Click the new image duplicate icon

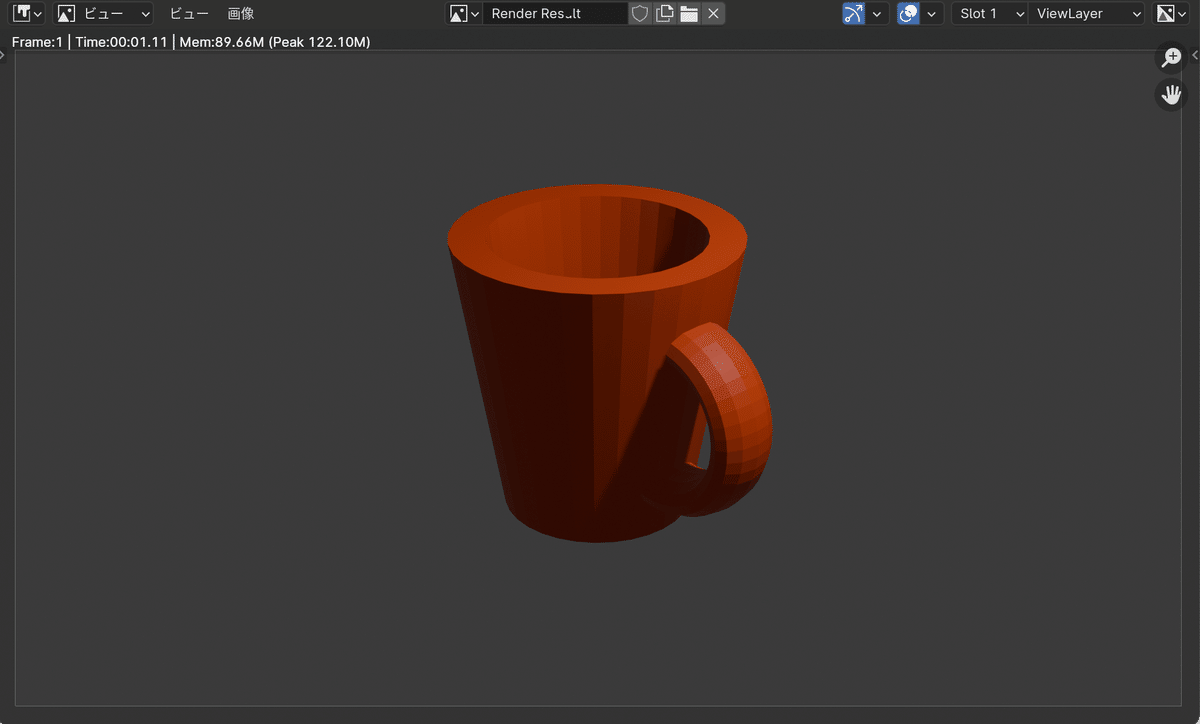[x=664, y=14]
